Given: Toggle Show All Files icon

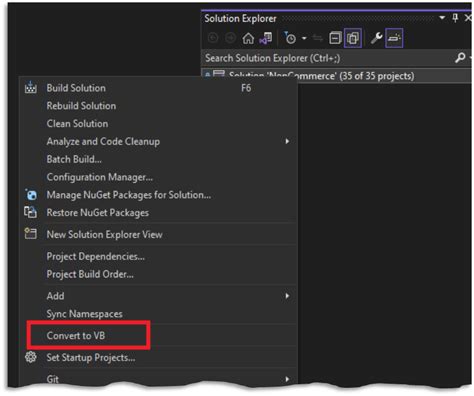Looking at the screenshot, I should 353,38.
